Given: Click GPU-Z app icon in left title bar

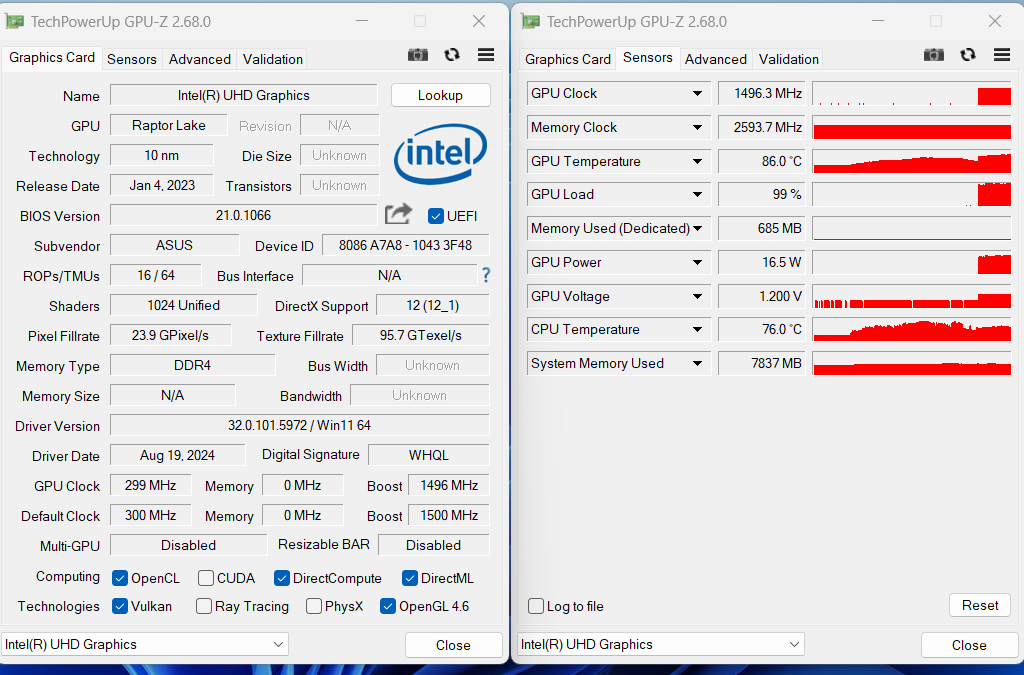Looking at the screenshot, I should point(15,22).
